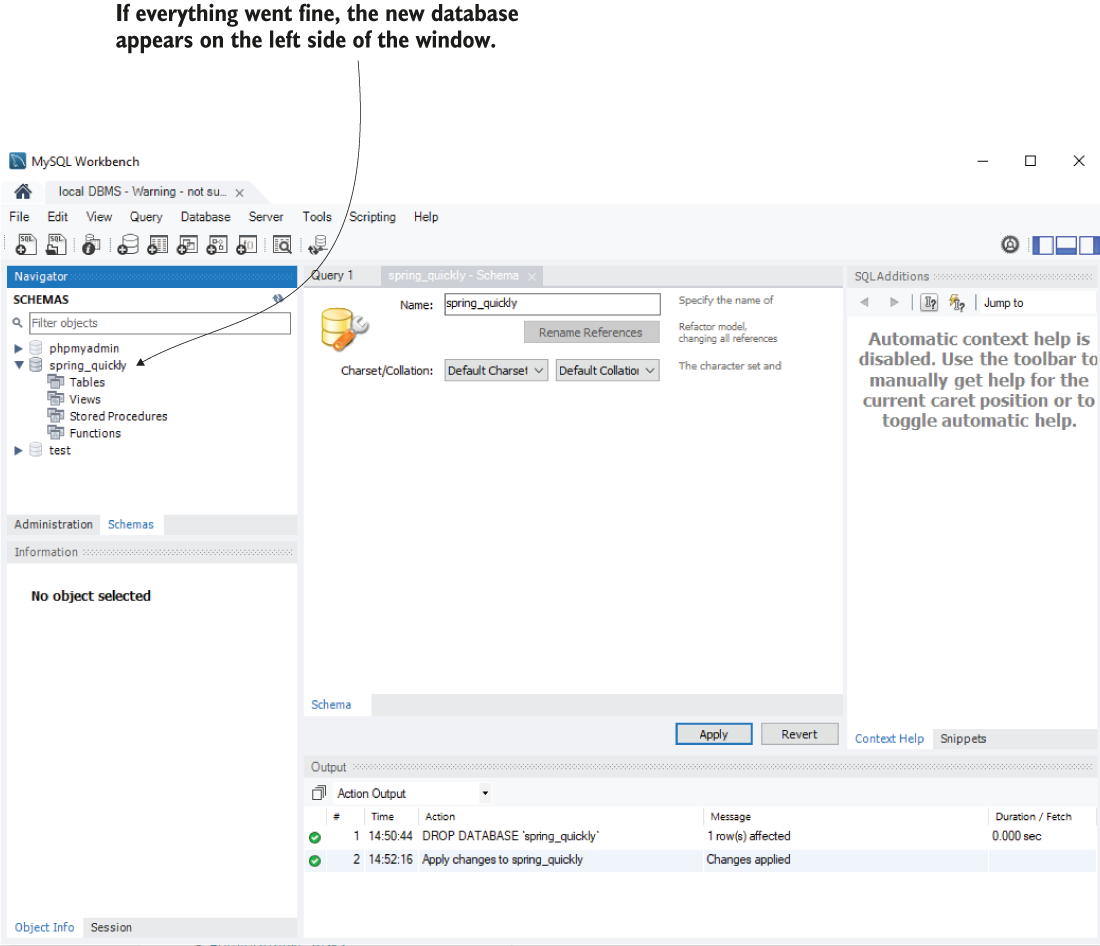The width and height of the screenshot is (1100, 946).
Task: Go to the home screen tab
Action: [23, 192]
